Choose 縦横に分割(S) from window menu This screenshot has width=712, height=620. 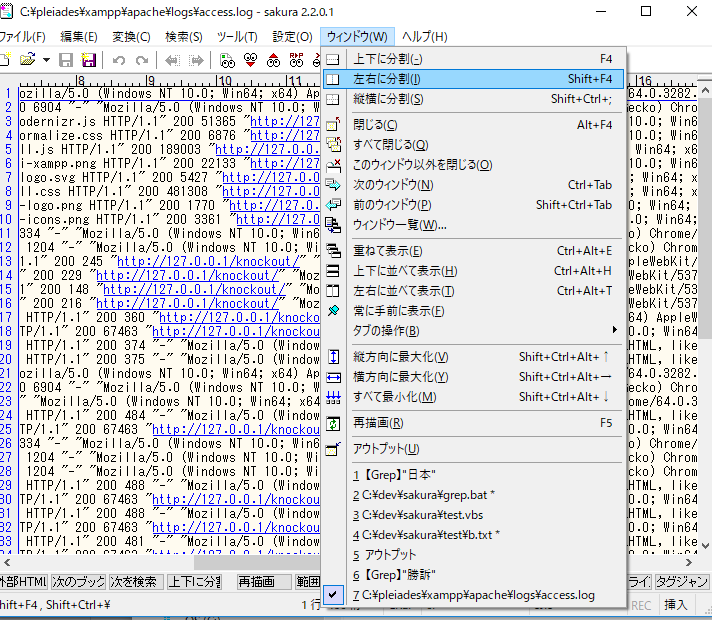point(473,99)
